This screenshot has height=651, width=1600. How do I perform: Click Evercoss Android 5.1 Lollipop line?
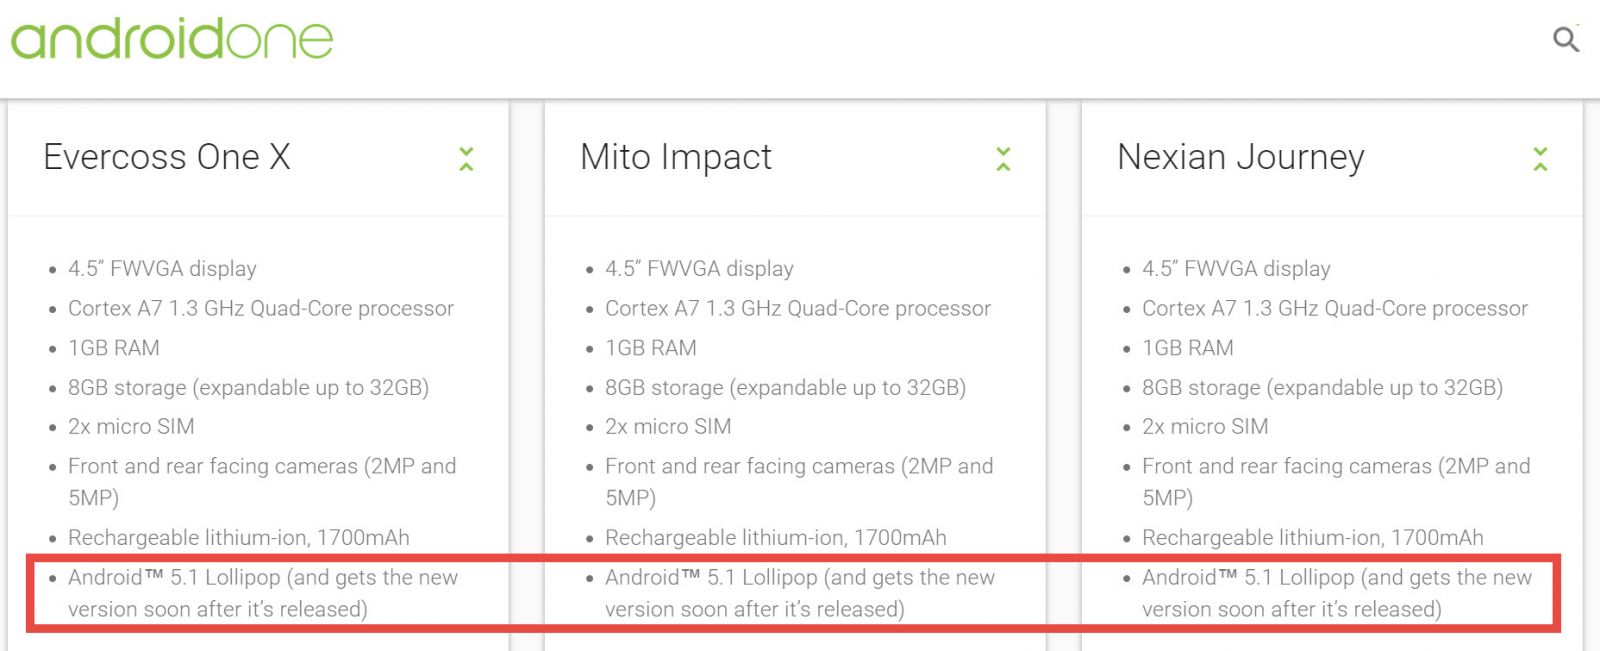(x=263, y=593)
